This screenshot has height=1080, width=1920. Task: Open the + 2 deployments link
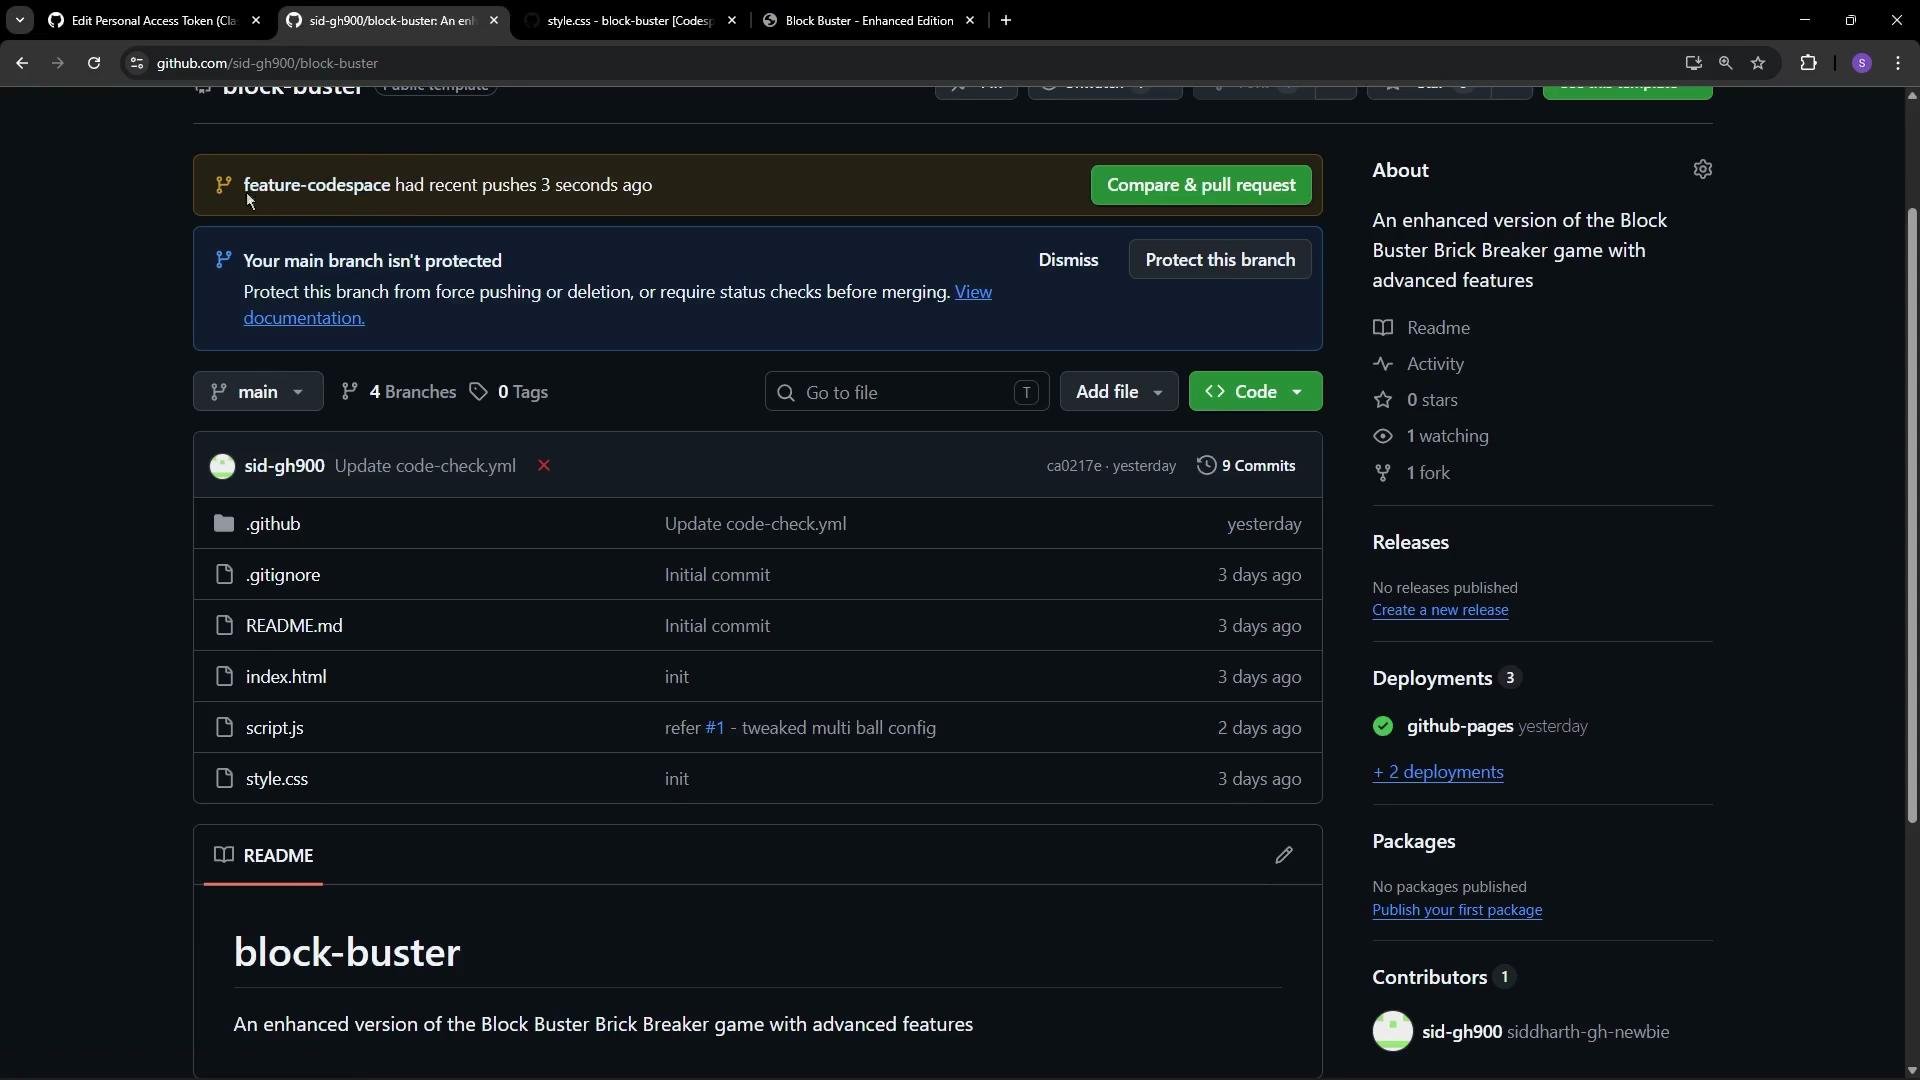pos(1438,772)
